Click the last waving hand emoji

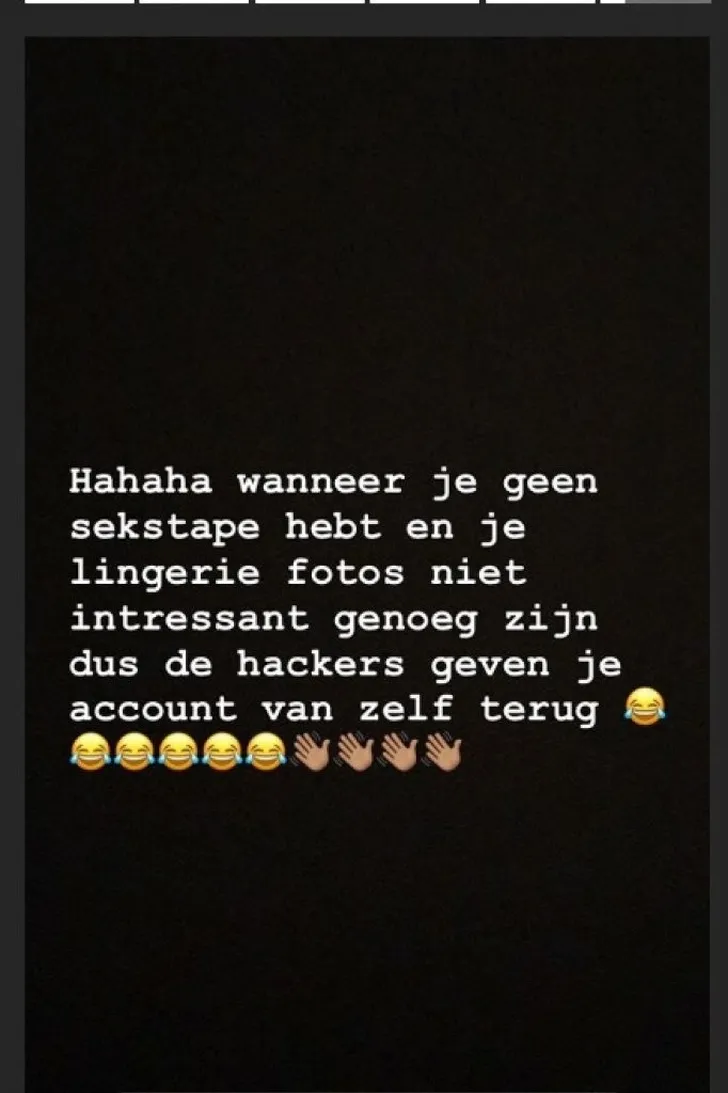443,751
